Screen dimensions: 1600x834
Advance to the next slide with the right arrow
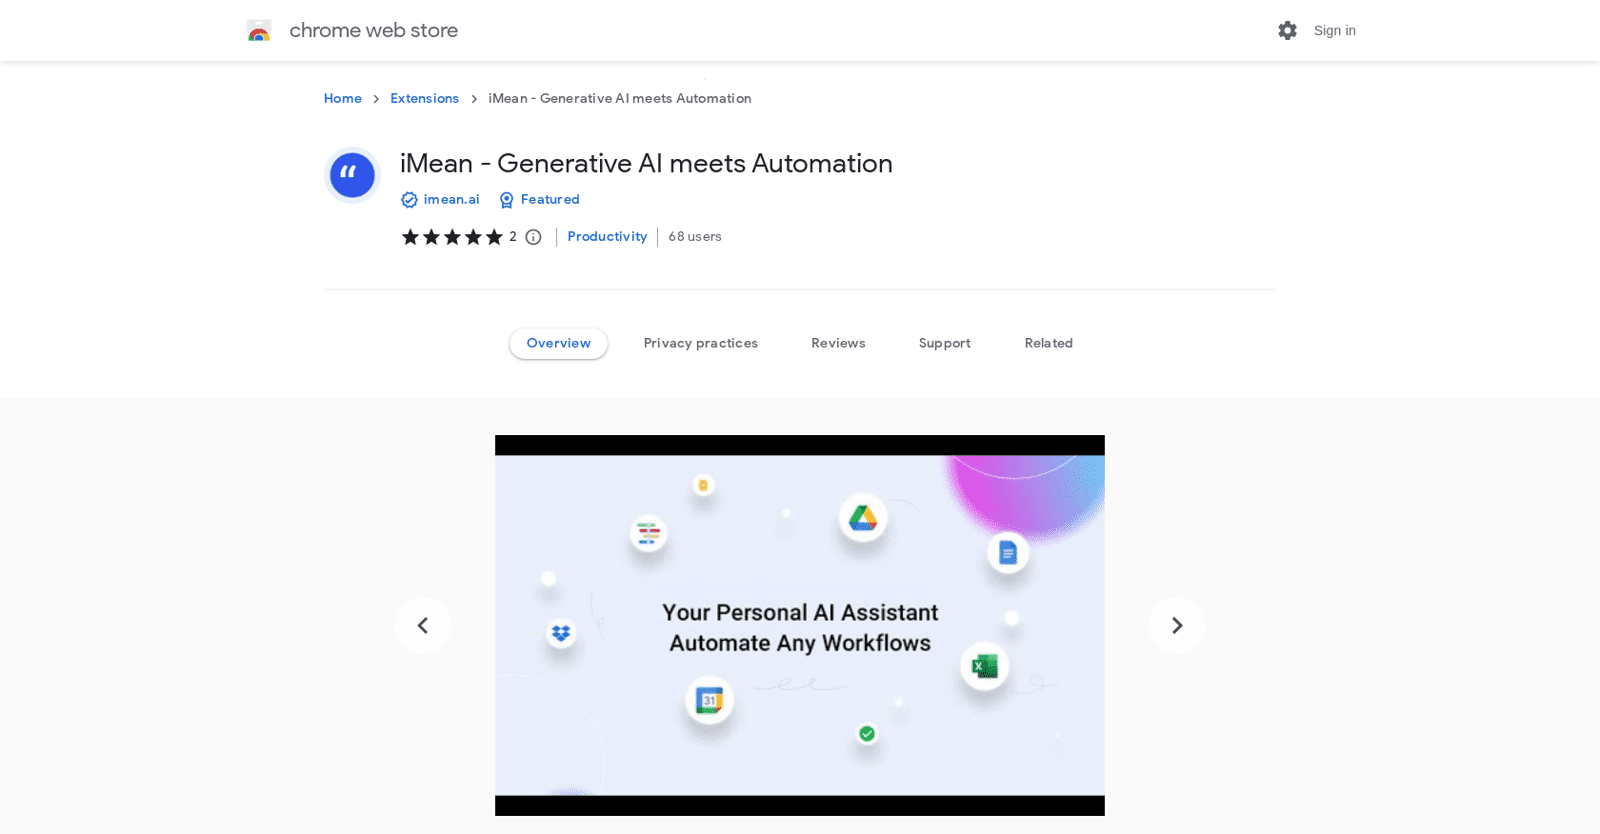[1177, 625]
